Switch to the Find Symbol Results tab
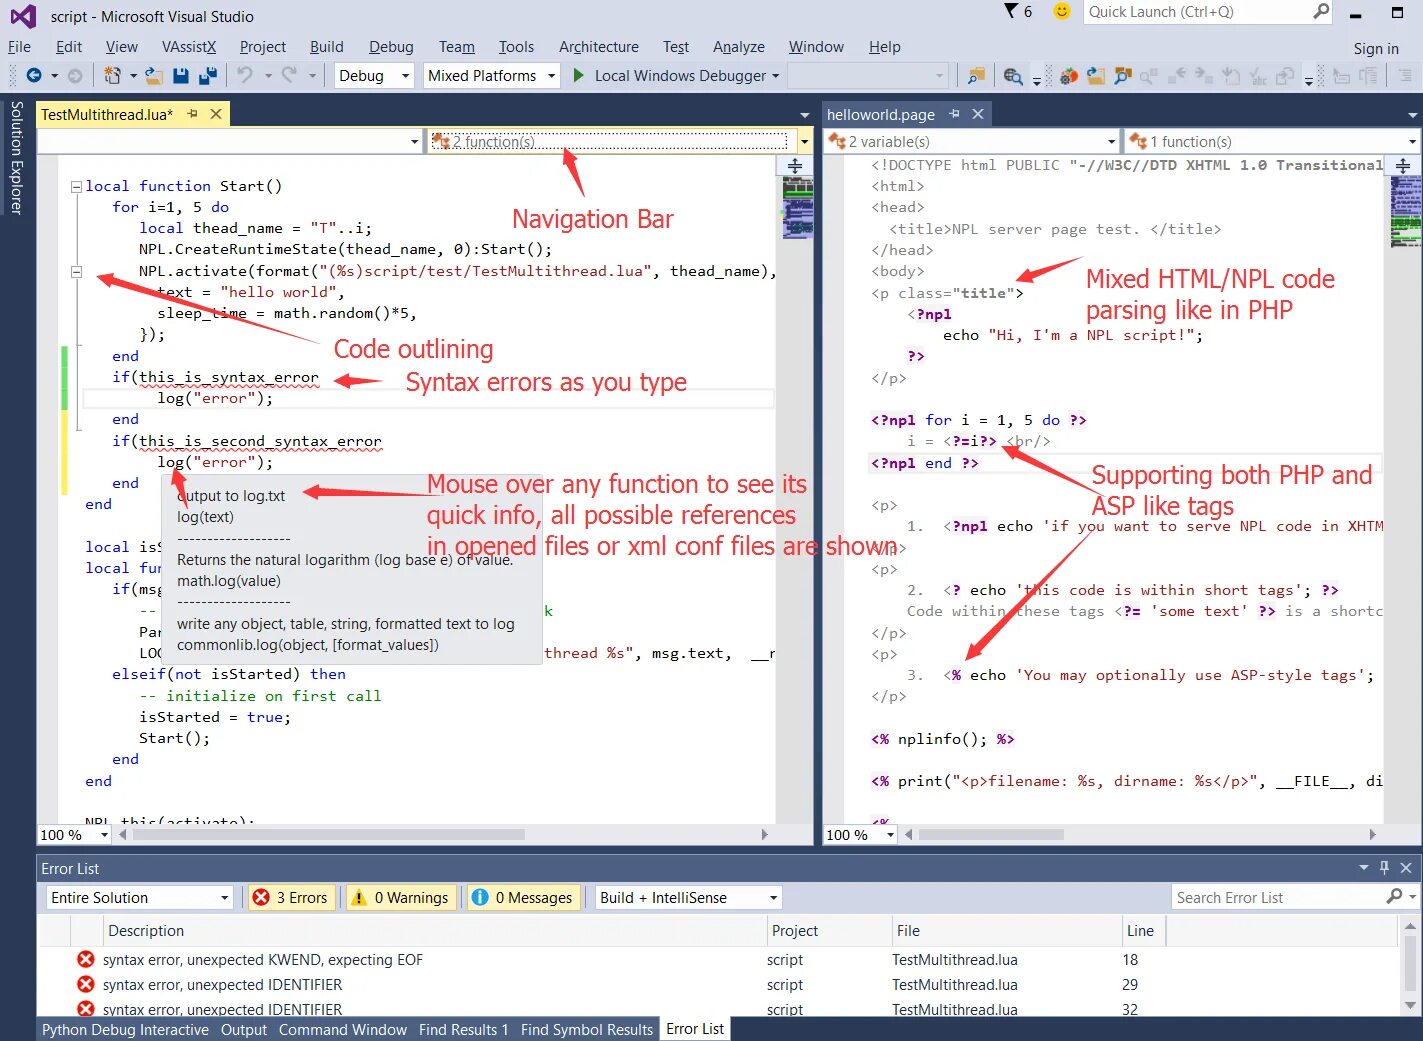The width and height of the screenshot is (1423, 1041). (587, 1030)
